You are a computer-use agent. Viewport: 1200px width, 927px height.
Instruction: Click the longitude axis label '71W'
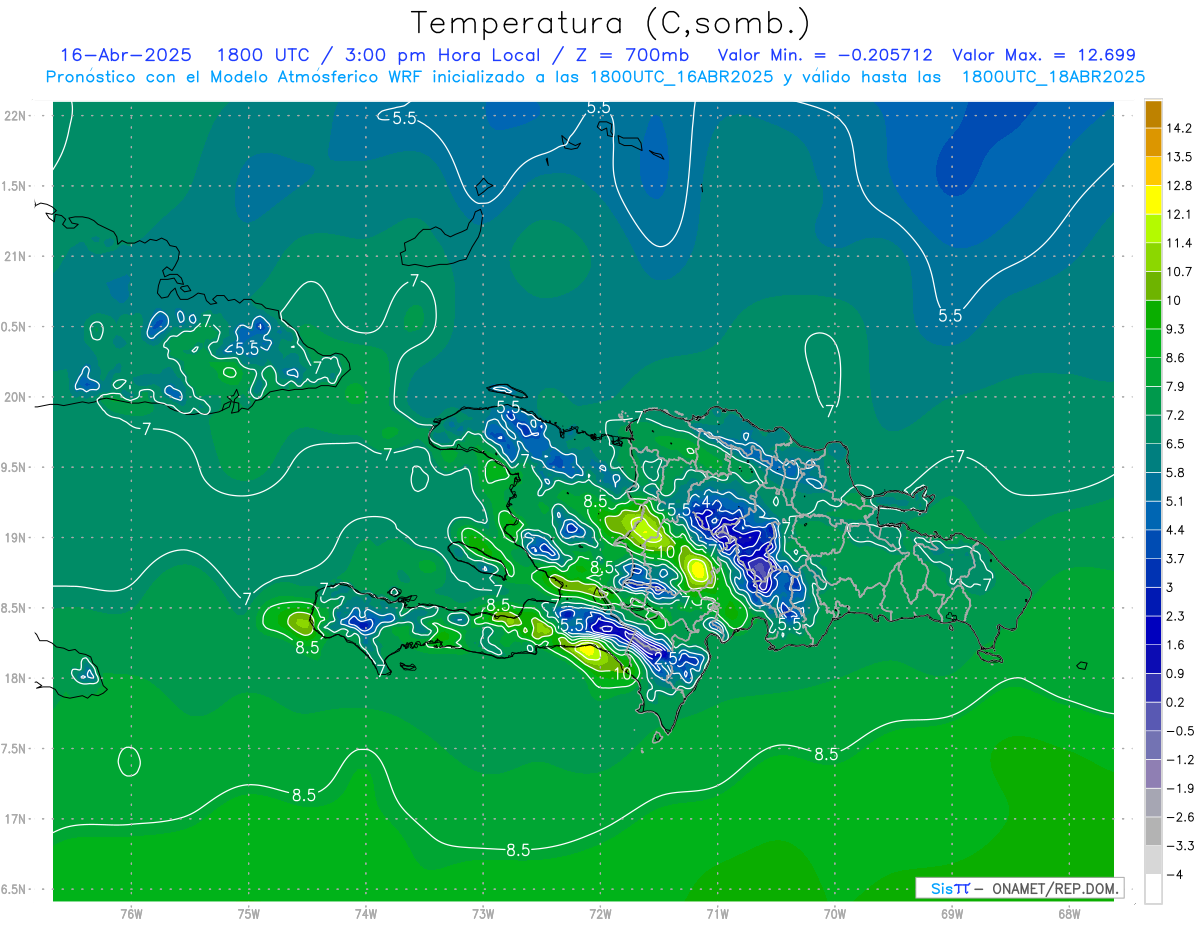pos(717,914)
